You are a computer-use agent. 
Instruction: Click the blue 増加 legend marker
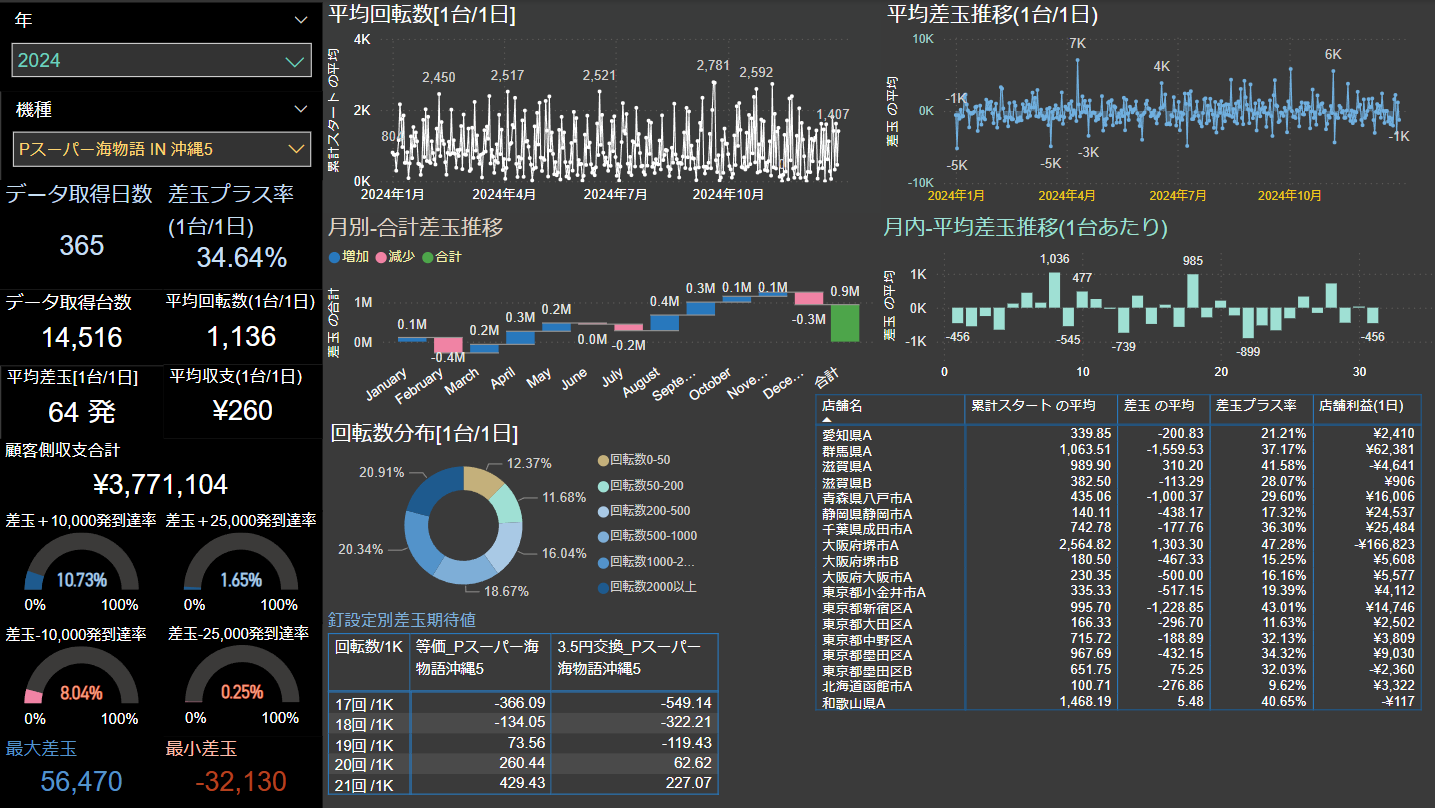click(334, 257)
